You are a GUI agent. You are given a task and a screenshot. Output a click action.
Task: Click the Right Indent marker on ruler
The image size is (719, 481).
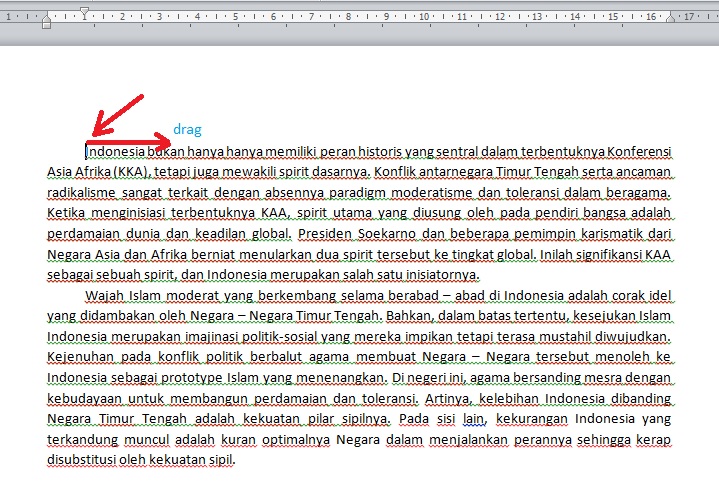[671, 18]
